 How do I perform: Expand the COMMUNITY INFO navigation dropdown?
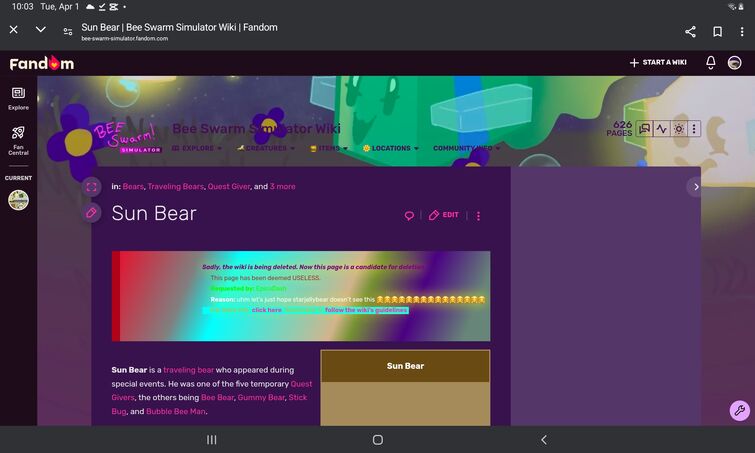coord(466,148)
